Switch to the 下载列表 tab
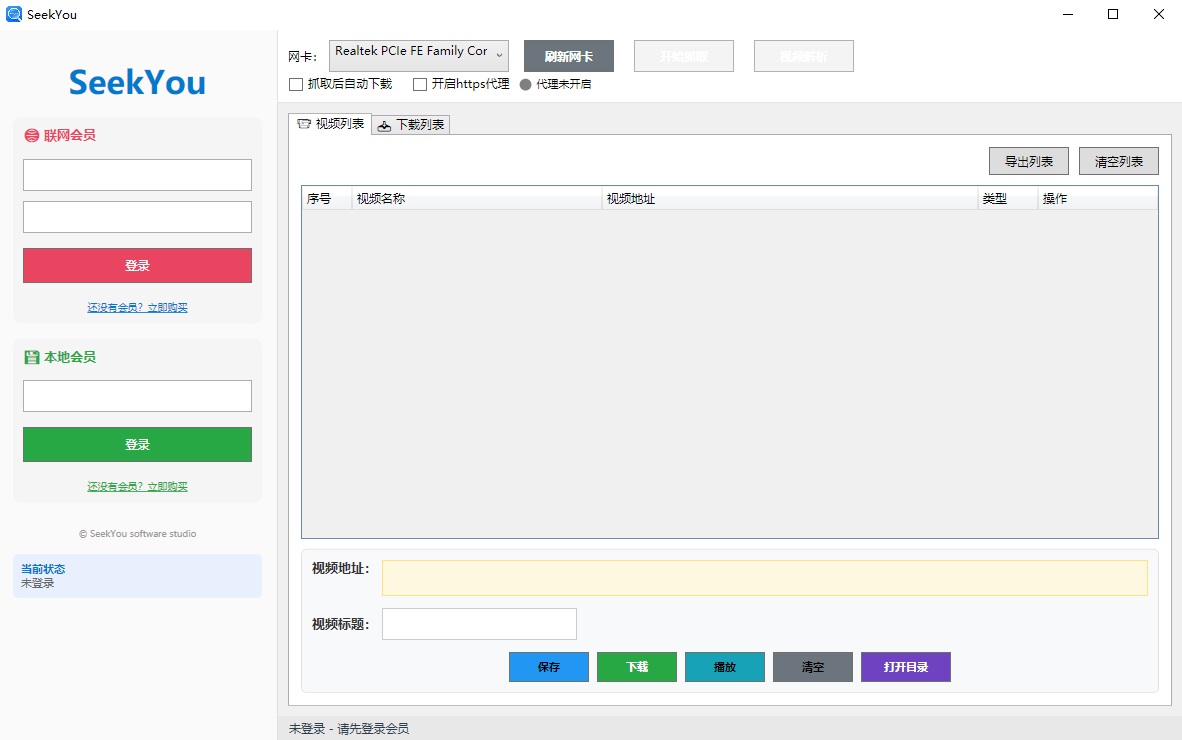Image resolution: width=1182 pixels, height=740 pixels. (411, 125)
